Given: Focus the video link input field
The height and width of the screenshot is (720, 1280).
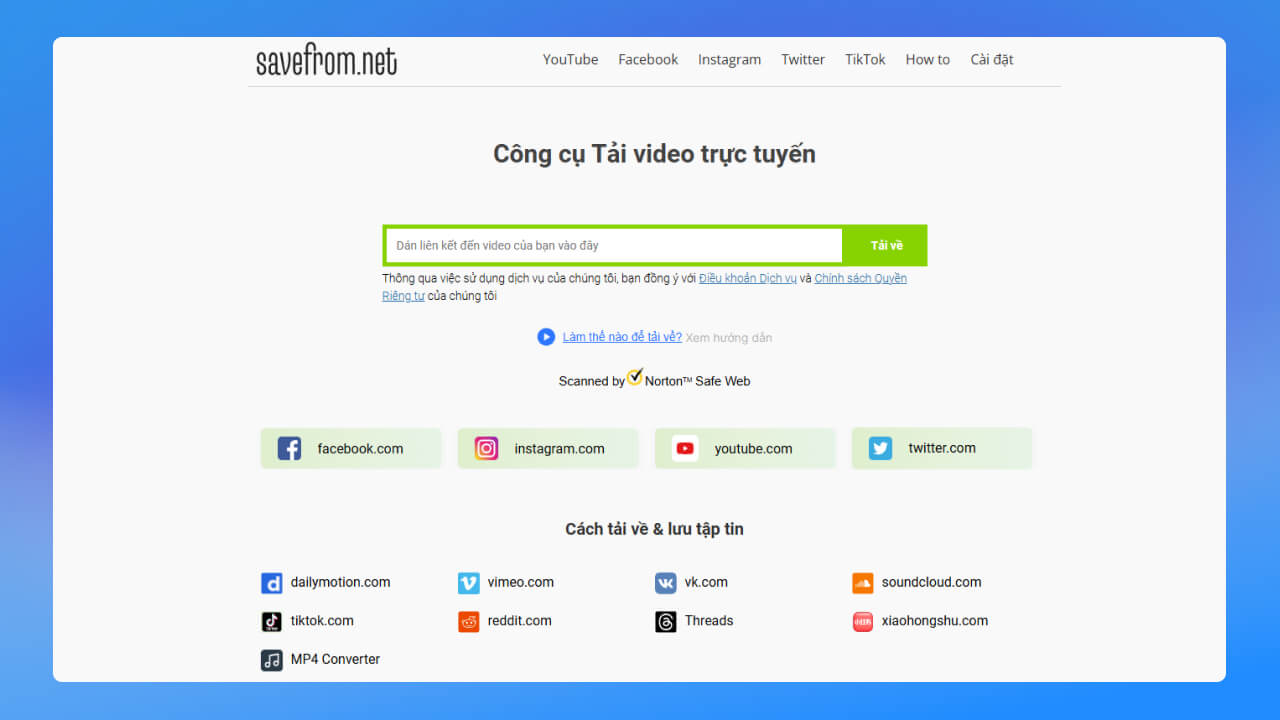Looking at the screenshot, I should pos(614,245).
